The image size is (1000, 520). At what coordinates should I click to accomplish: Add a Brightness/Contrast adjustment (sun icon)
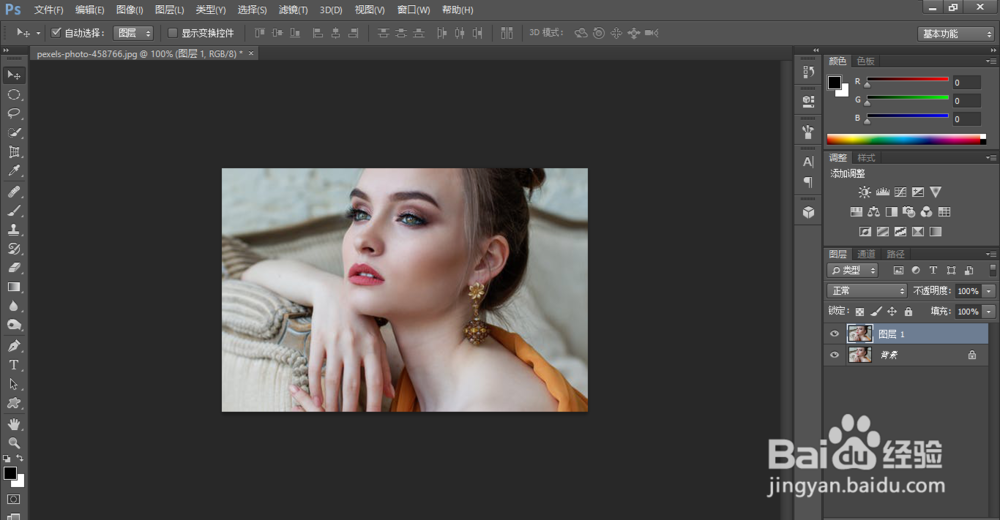[x=864, y=192]
